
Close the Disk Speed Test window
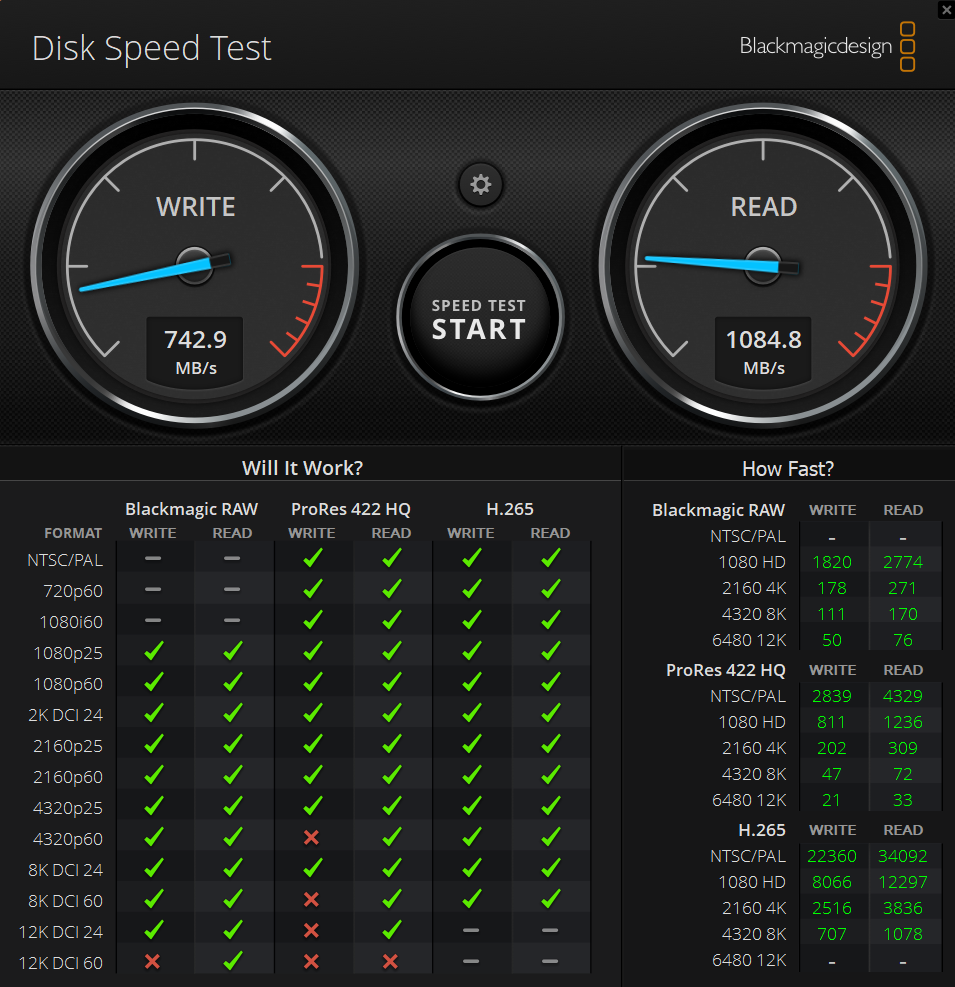tap(946, 10)
